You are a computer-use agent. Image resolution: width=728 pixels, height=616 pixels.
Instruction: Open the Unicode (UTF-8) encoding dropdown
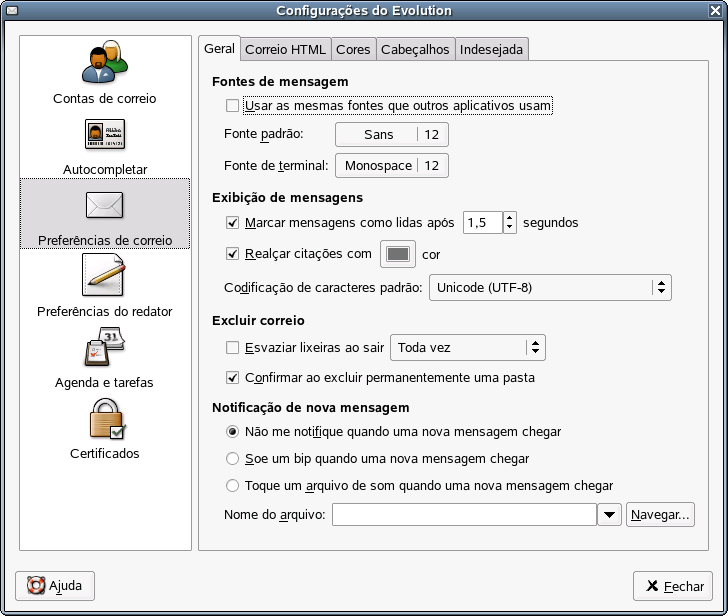(550, 287)
